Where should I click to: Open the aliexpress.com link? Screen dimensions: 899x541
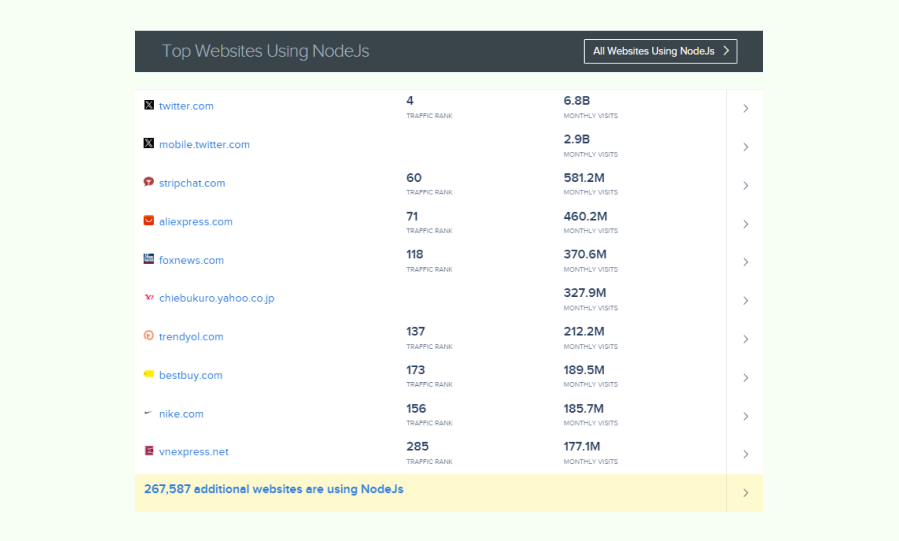[x=196, y=221]
